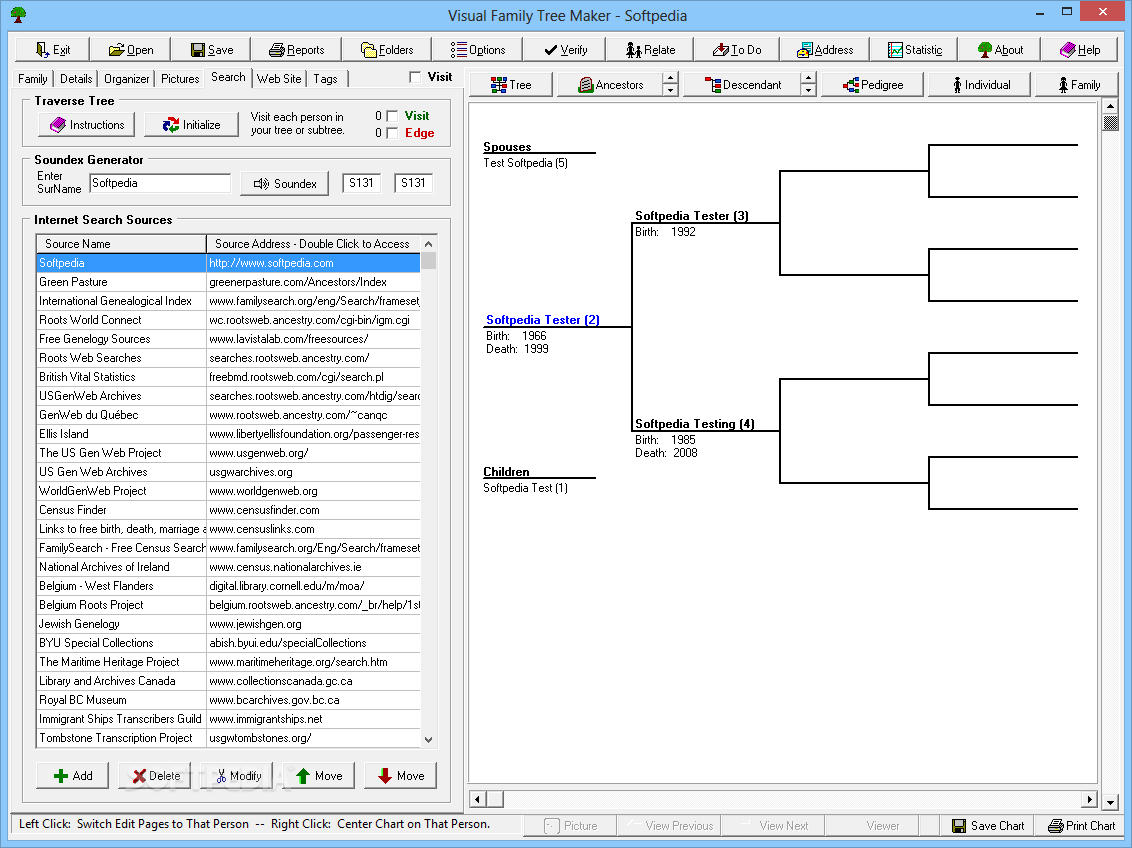Delete the selected search source
Screen dimensions: 1132x848
point(155,776)
